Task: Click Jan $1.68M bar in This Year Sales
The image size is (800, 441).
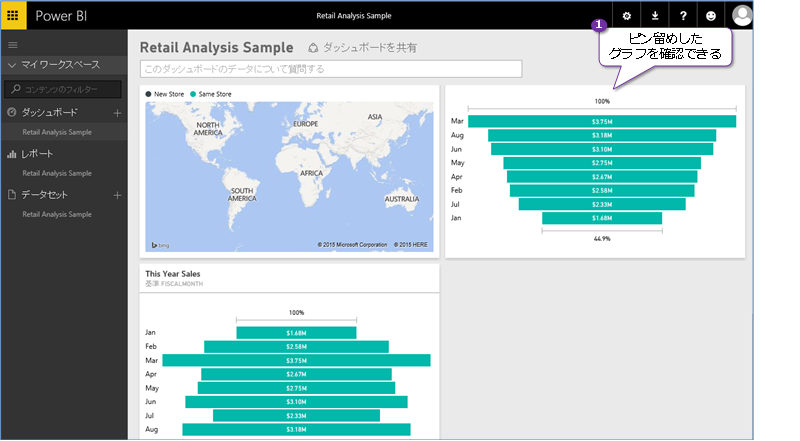Action: pos(296,333)
